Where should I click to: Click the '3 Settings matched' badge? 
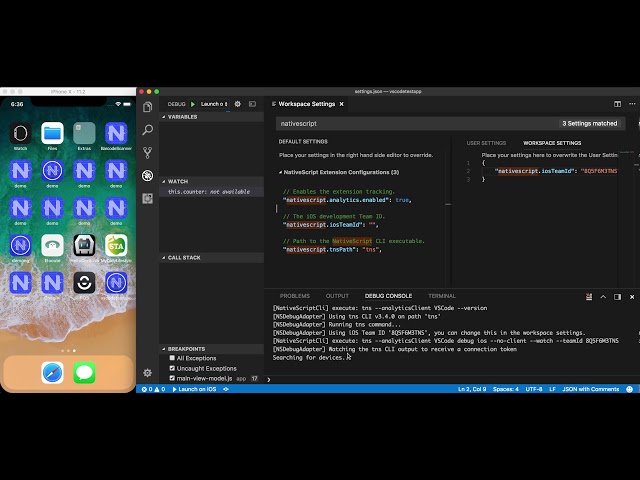[x=589, y=123]
